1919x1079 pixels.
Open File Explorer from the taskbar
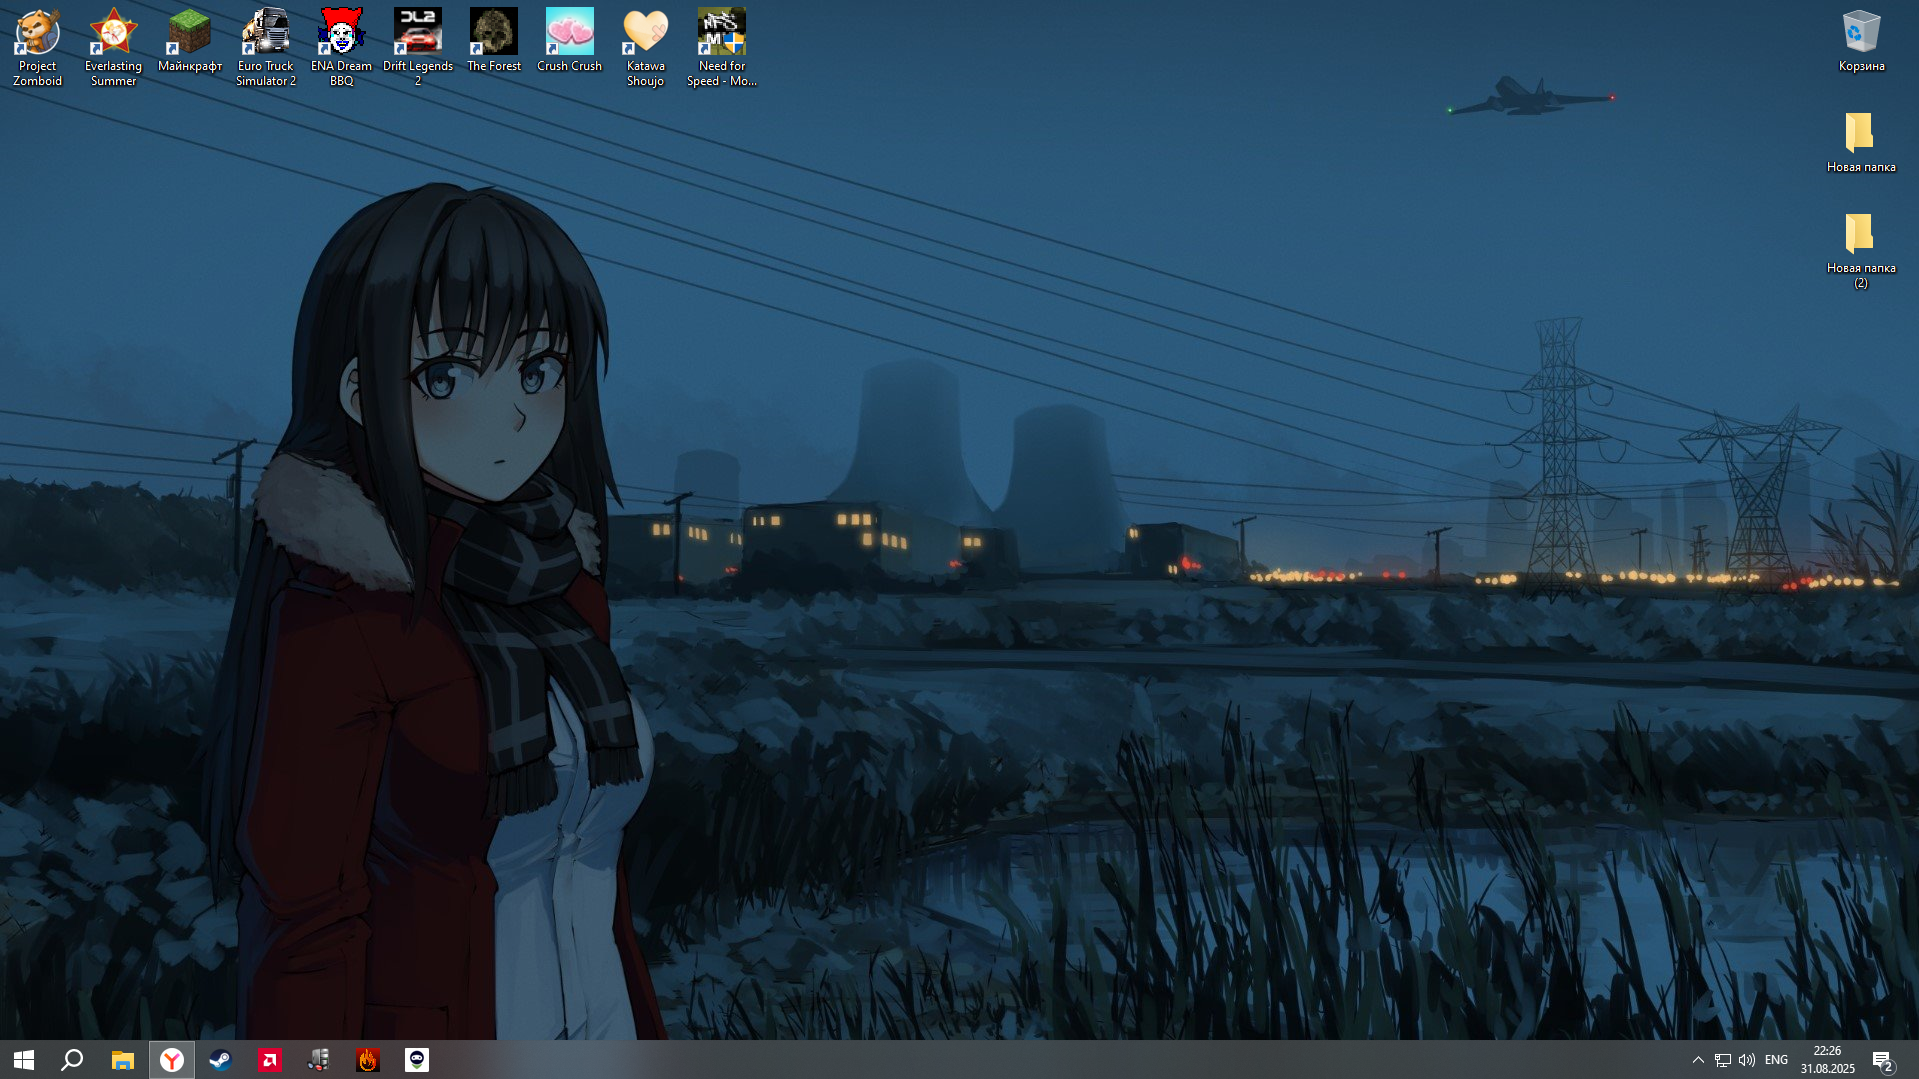(x=122, y=1060)
